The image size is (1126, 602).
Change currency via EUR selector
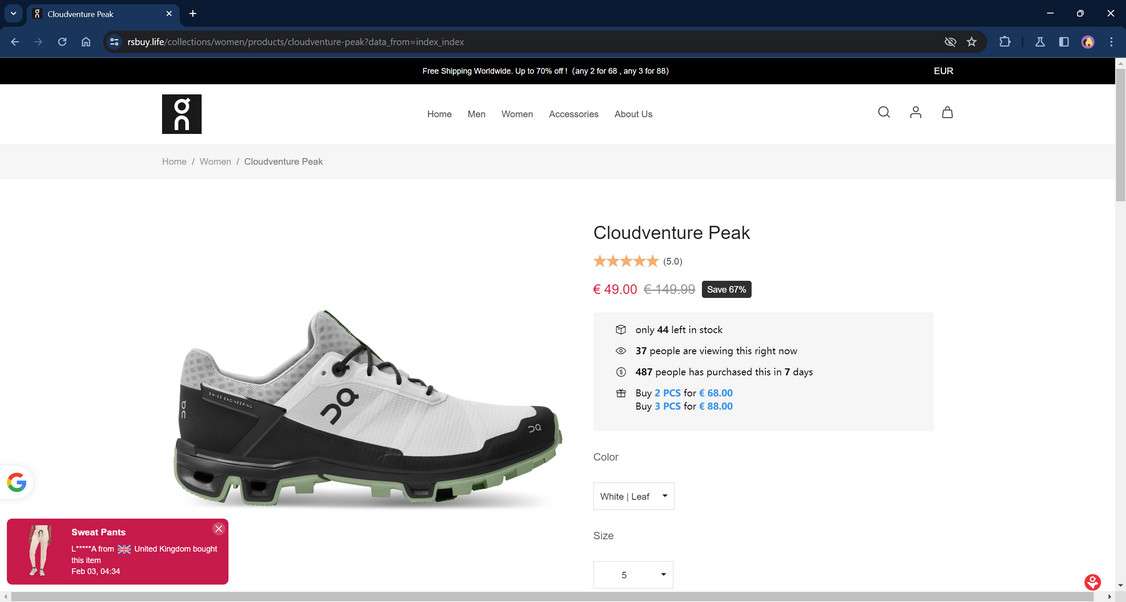pyautogui.click(x=943, y=71)
